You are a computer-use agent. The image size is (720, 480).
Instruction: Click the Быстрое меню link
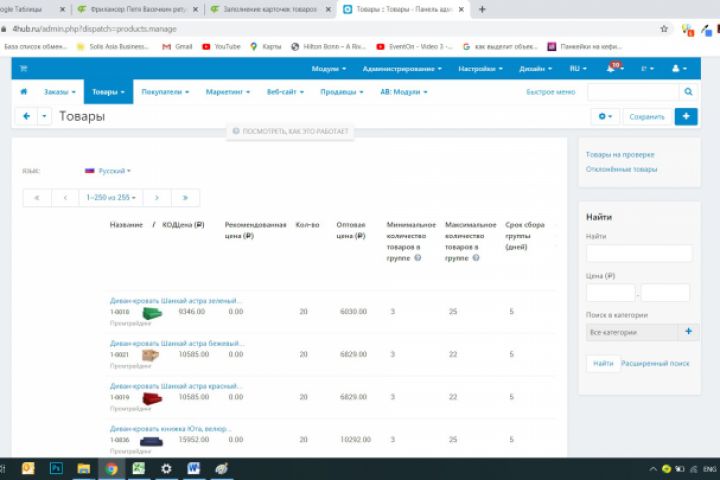coord(551,92)
